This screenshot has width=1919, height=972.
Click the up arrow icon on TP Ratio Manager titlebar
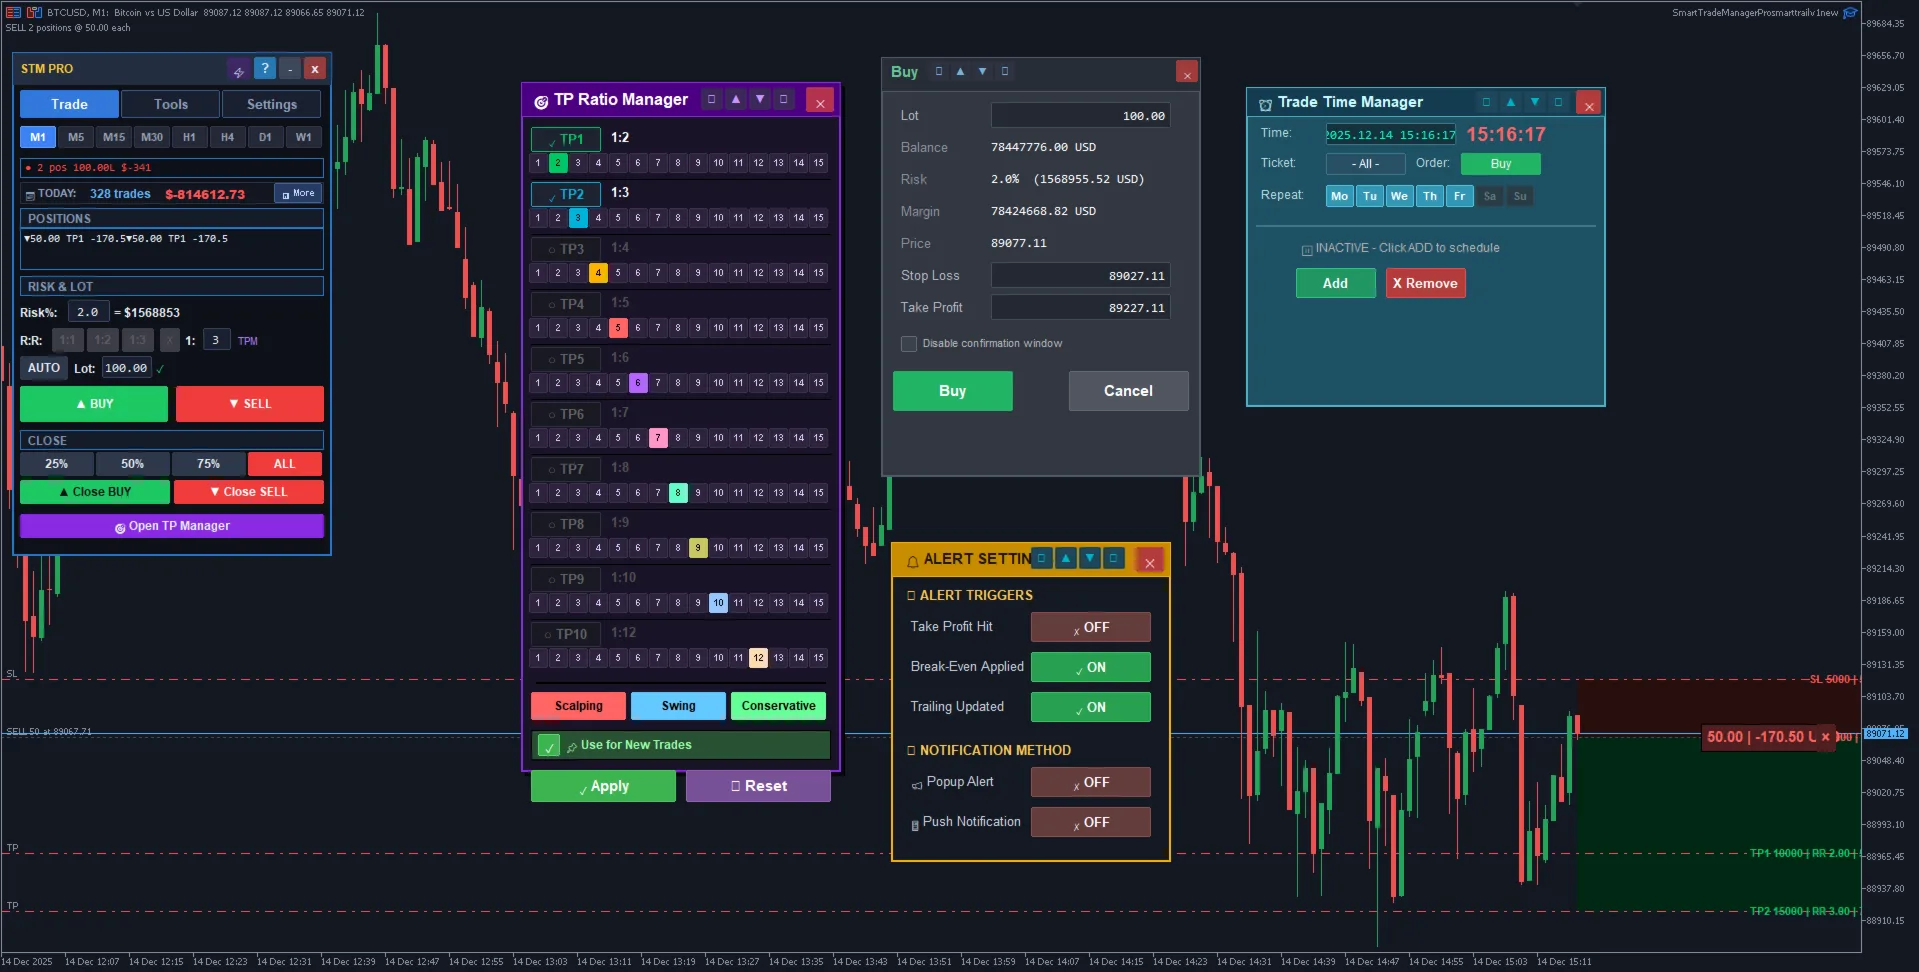pyautogui.click(x=735, y=100)
